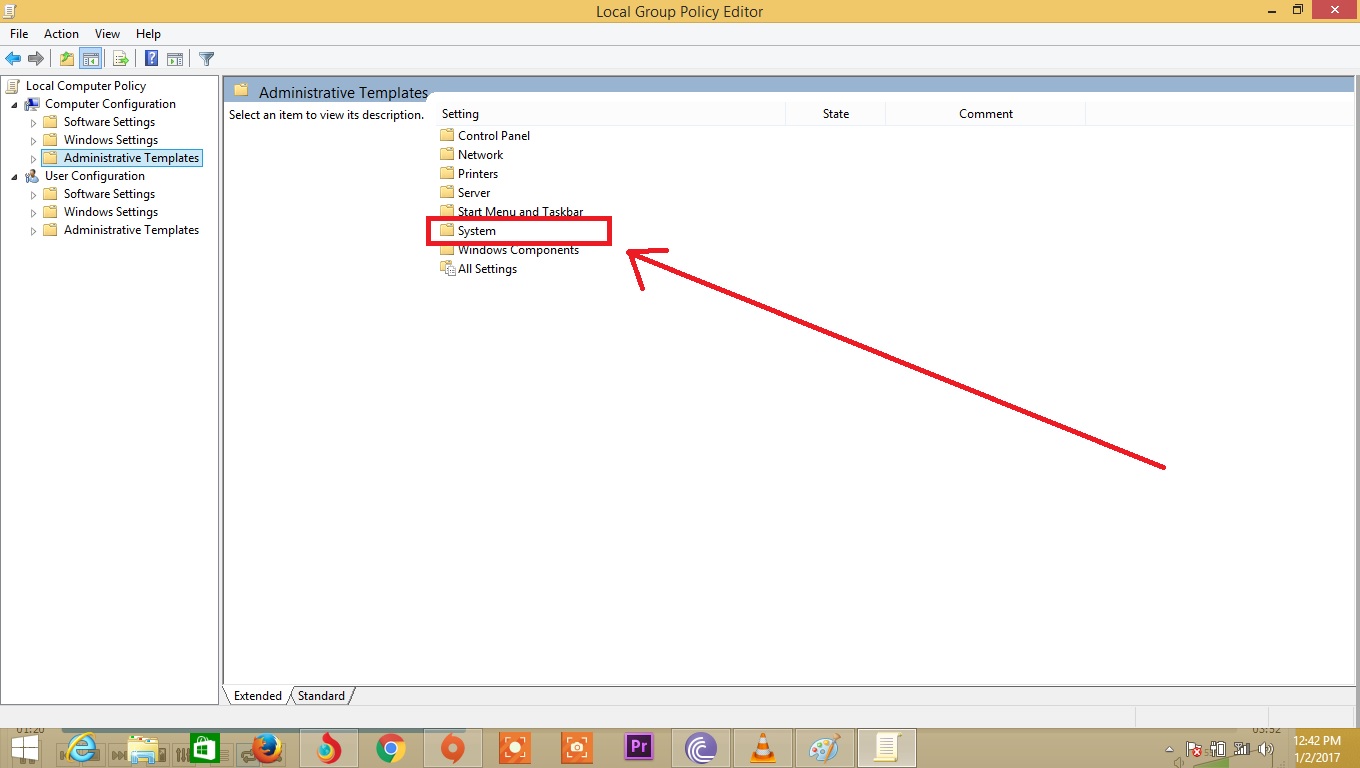Click the up one level folder icon
This screenshot has width=1360, height=768.
pyautogui.click(x=66, y=58)
